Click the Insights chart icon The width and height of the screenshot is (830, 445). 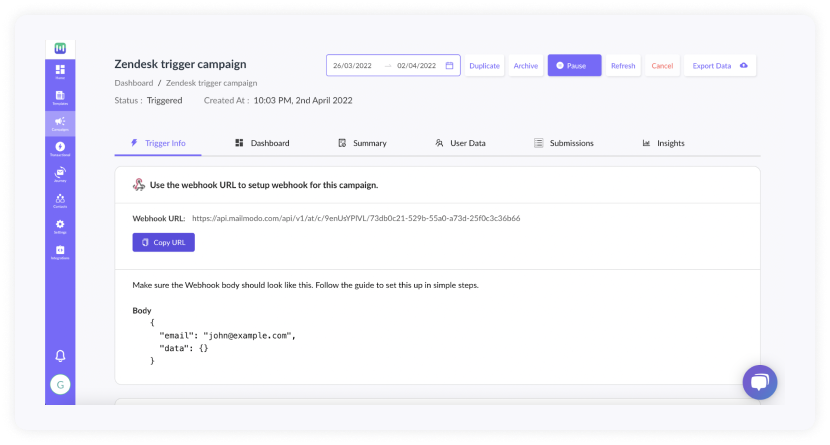646,143
